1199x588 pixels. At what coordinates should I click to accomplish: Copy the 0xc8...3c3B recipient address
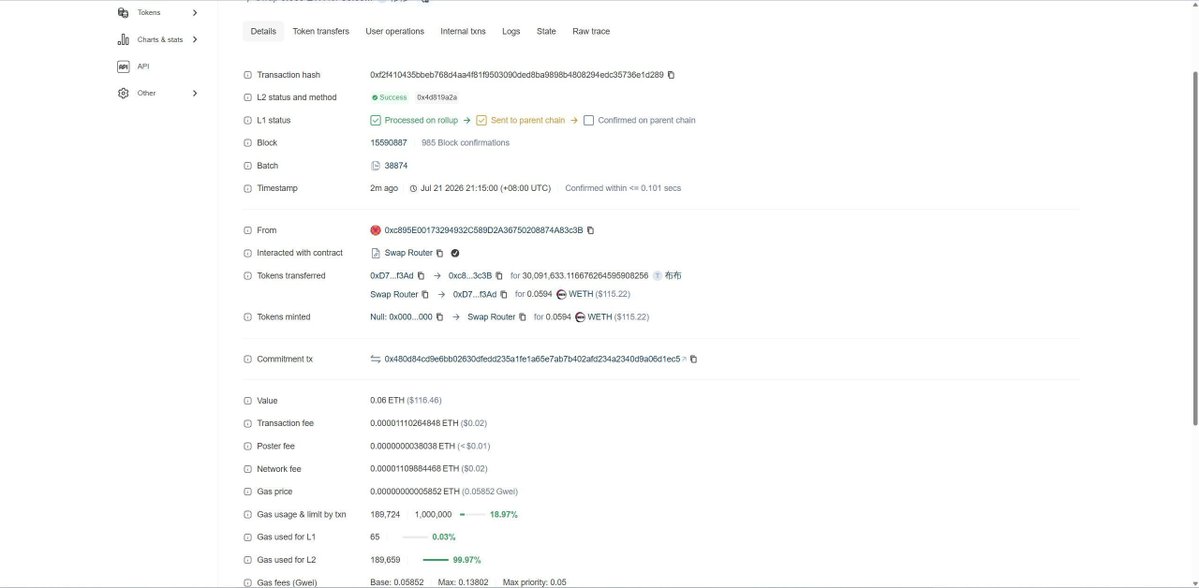(x=499, y=275)
